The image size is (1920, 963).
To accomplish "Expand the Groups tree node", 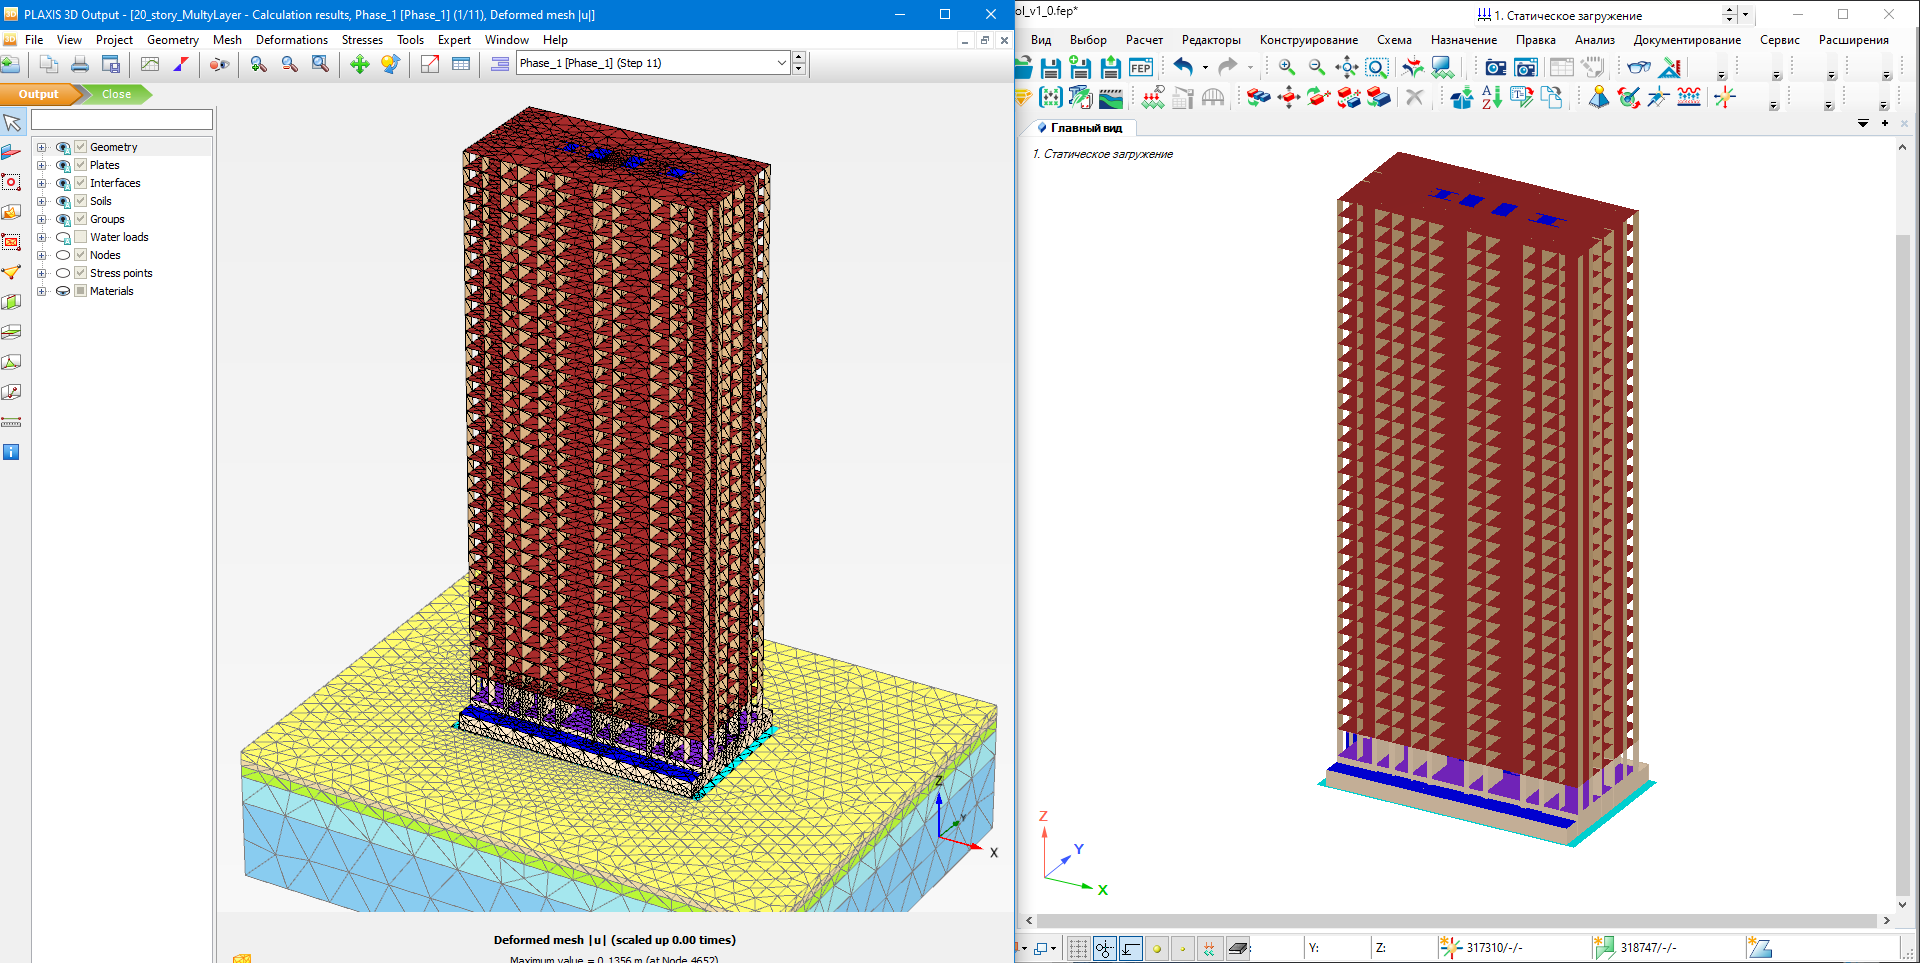I will [x=42, y=219].
